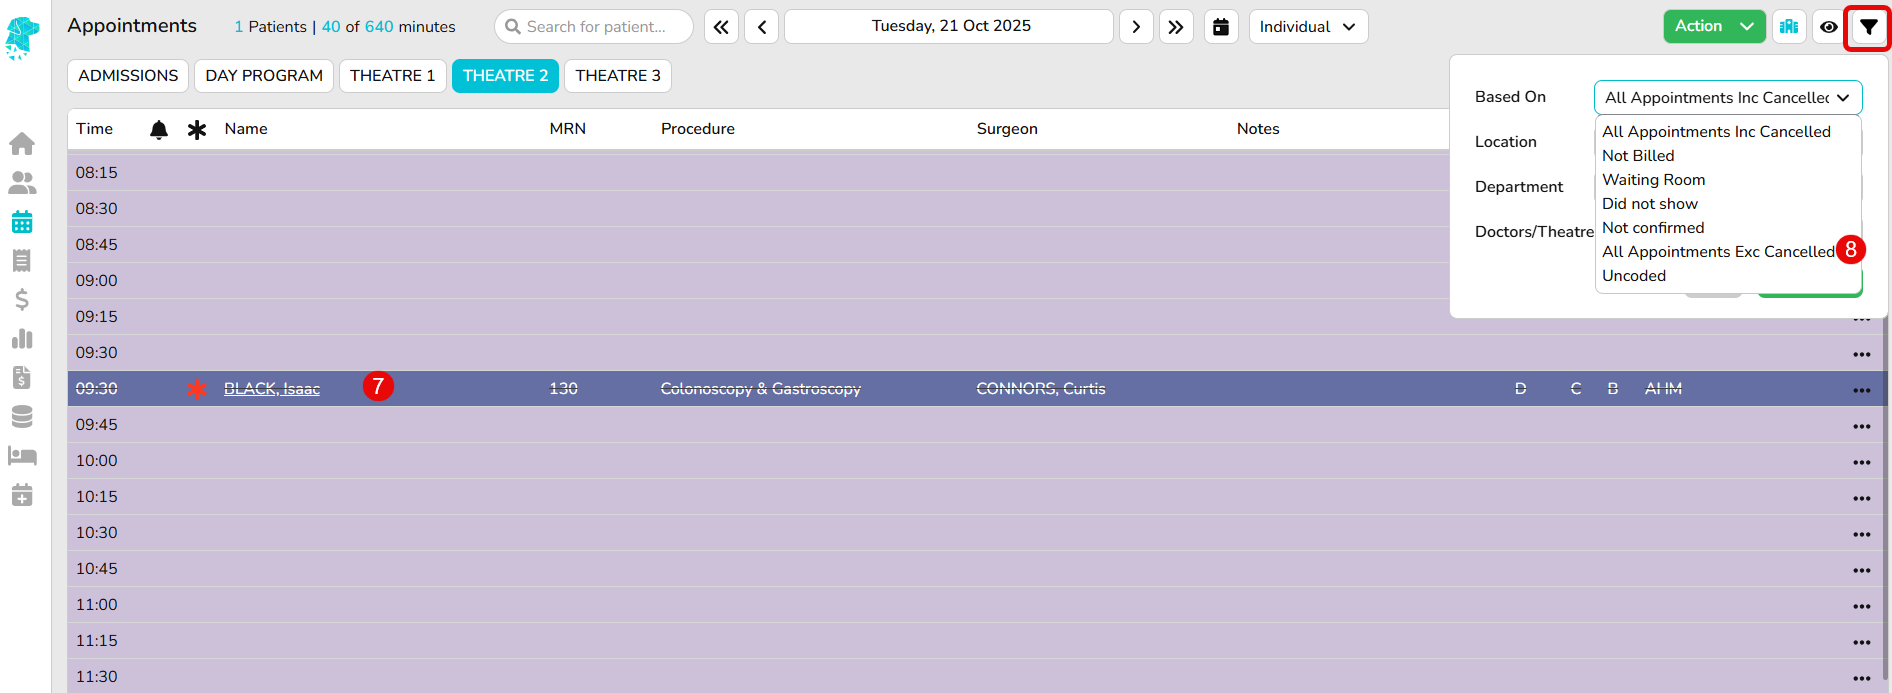Screen dimensions: 1892x693
Task: Open the calendar date picker icon
Action: click(x=1221, y=27)
